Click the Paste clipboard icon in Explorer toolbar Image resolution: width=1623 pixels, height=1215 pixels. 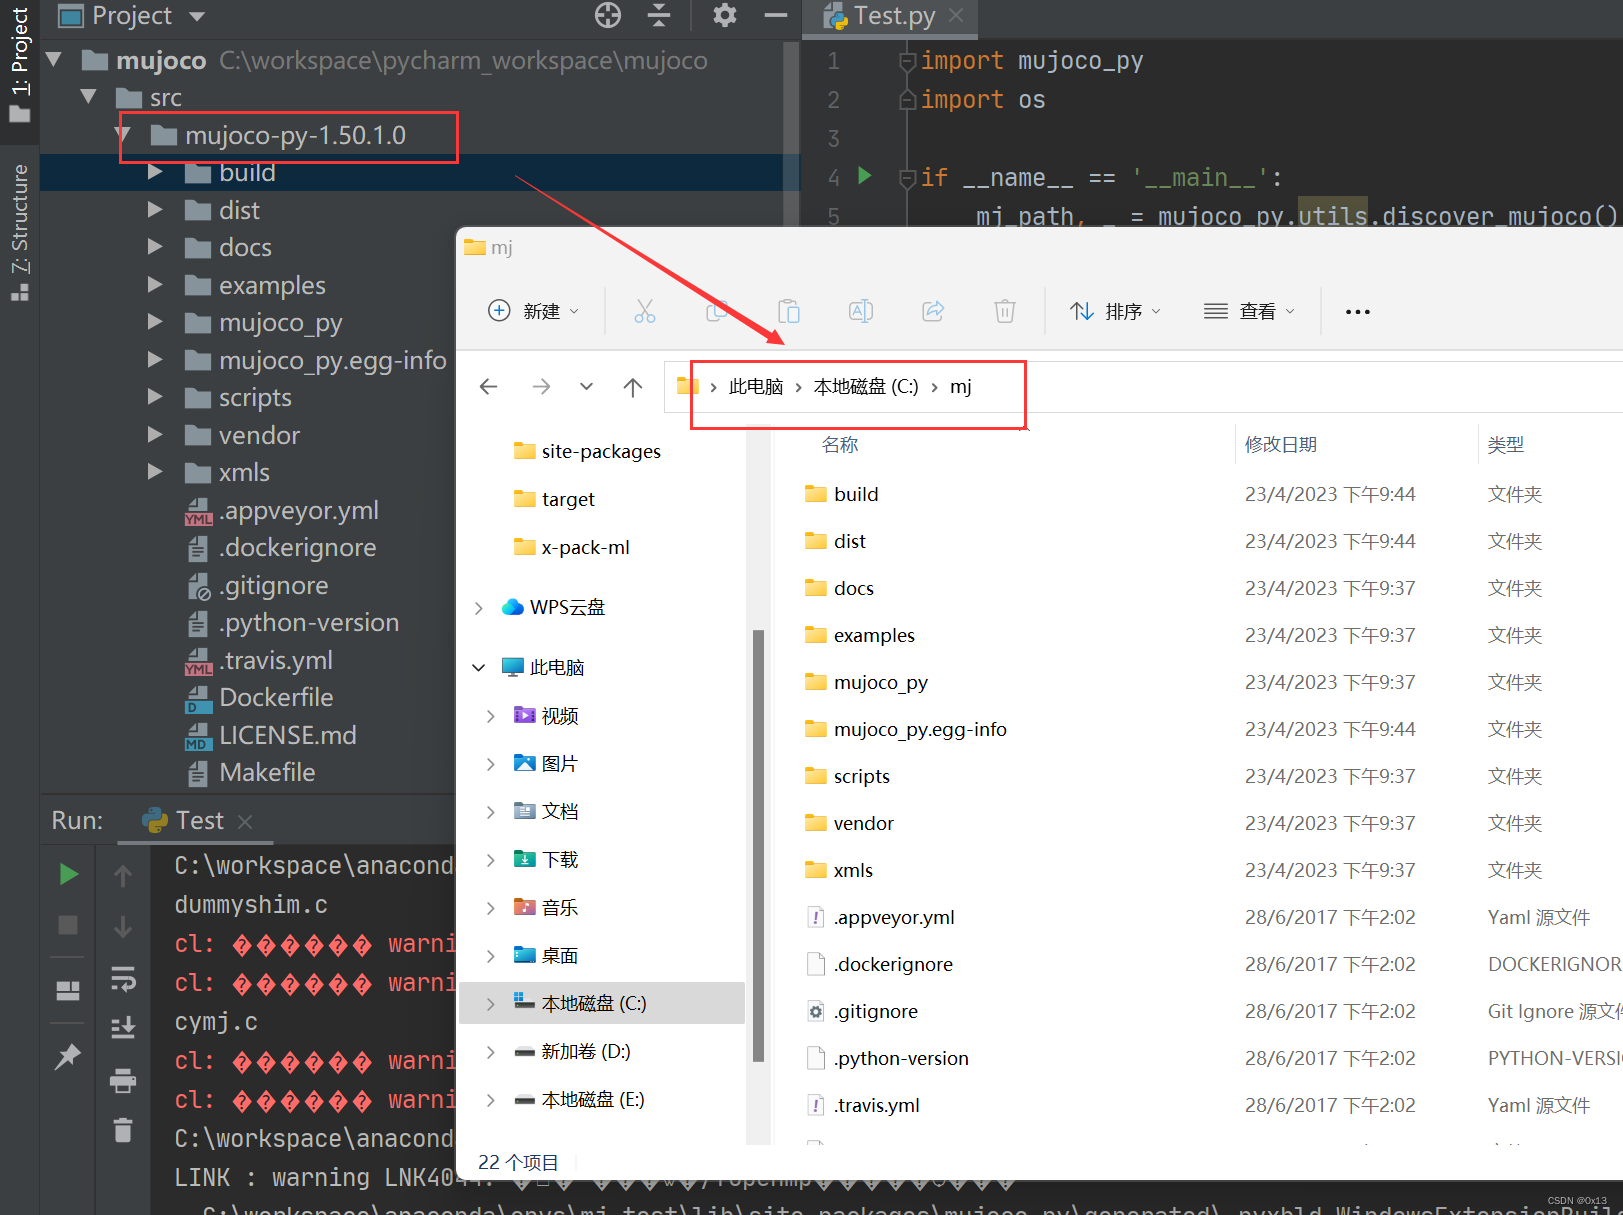click(x=789, y=311)
